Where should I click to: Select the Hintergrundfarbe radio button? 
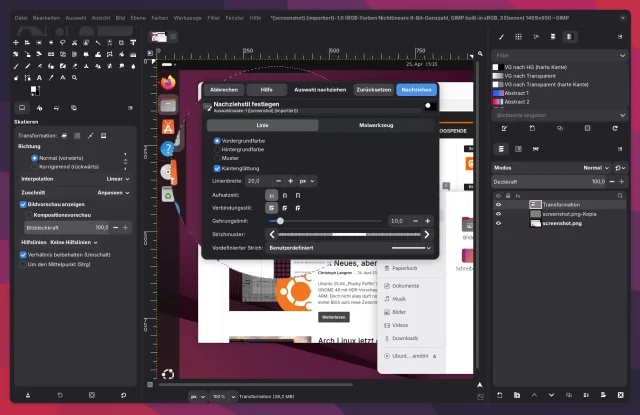coord(217,149)
